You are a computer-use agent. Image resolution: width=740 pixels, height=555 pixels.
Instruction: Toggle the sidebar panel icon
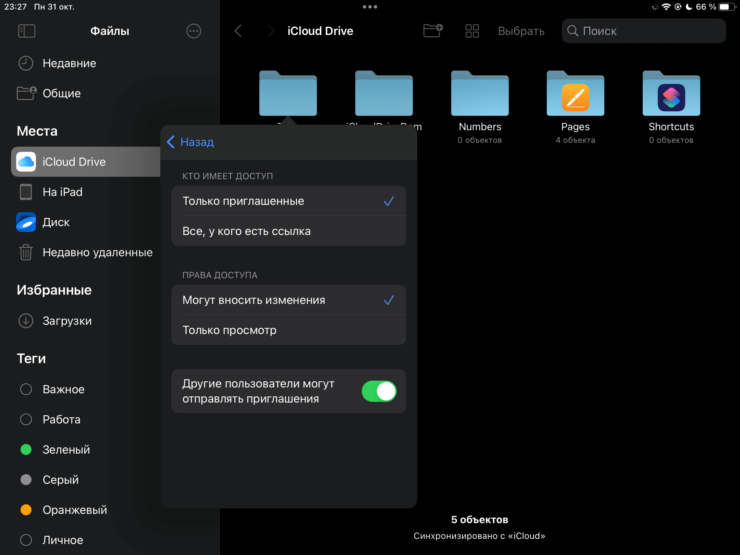click(x=27, y=31)
